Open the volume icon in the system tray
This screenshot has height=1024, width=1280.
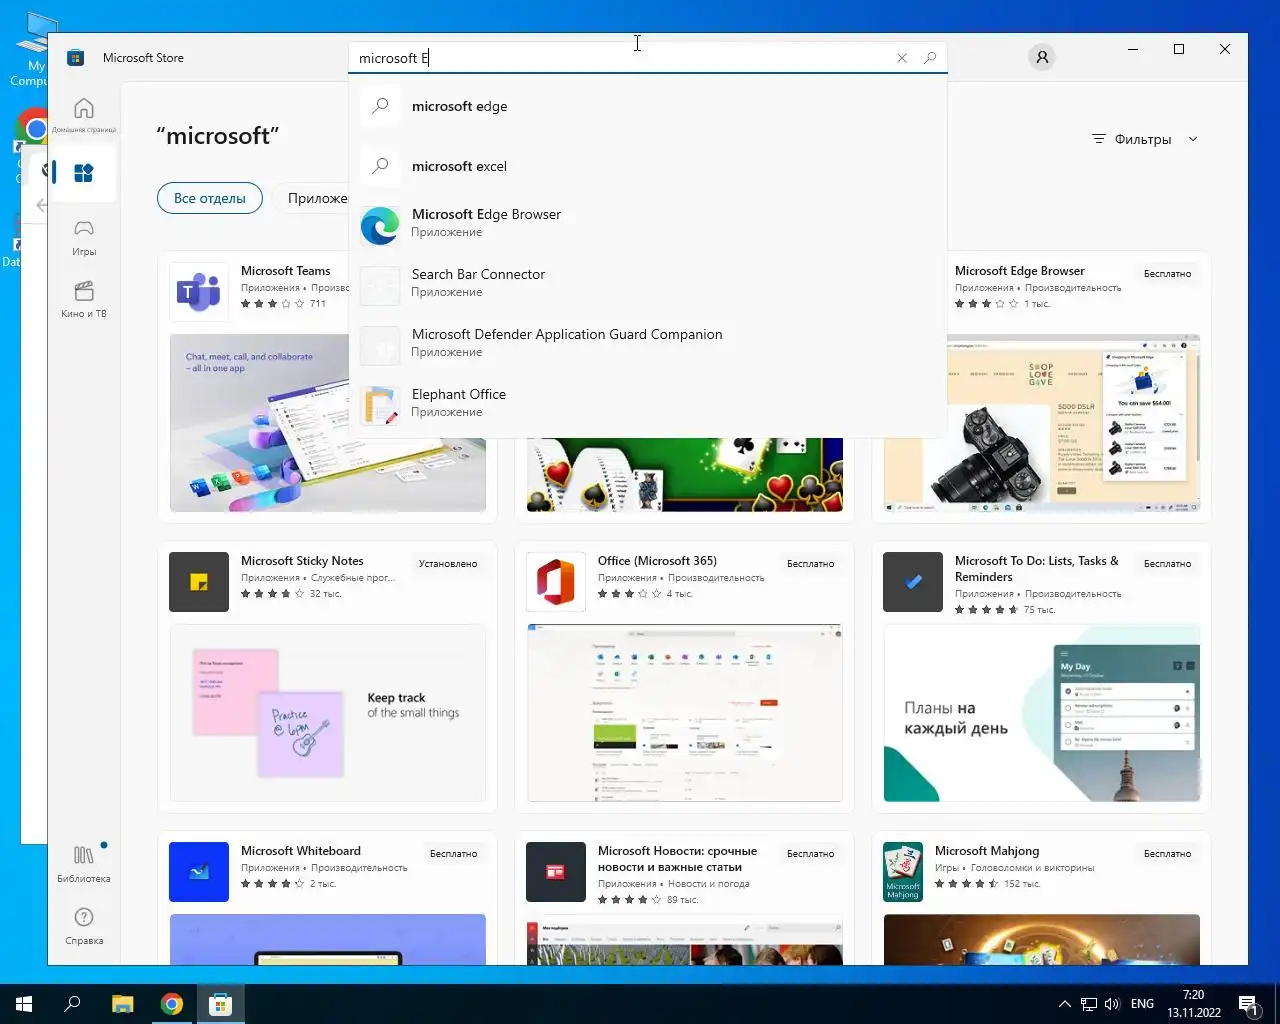point(1112,1004)
